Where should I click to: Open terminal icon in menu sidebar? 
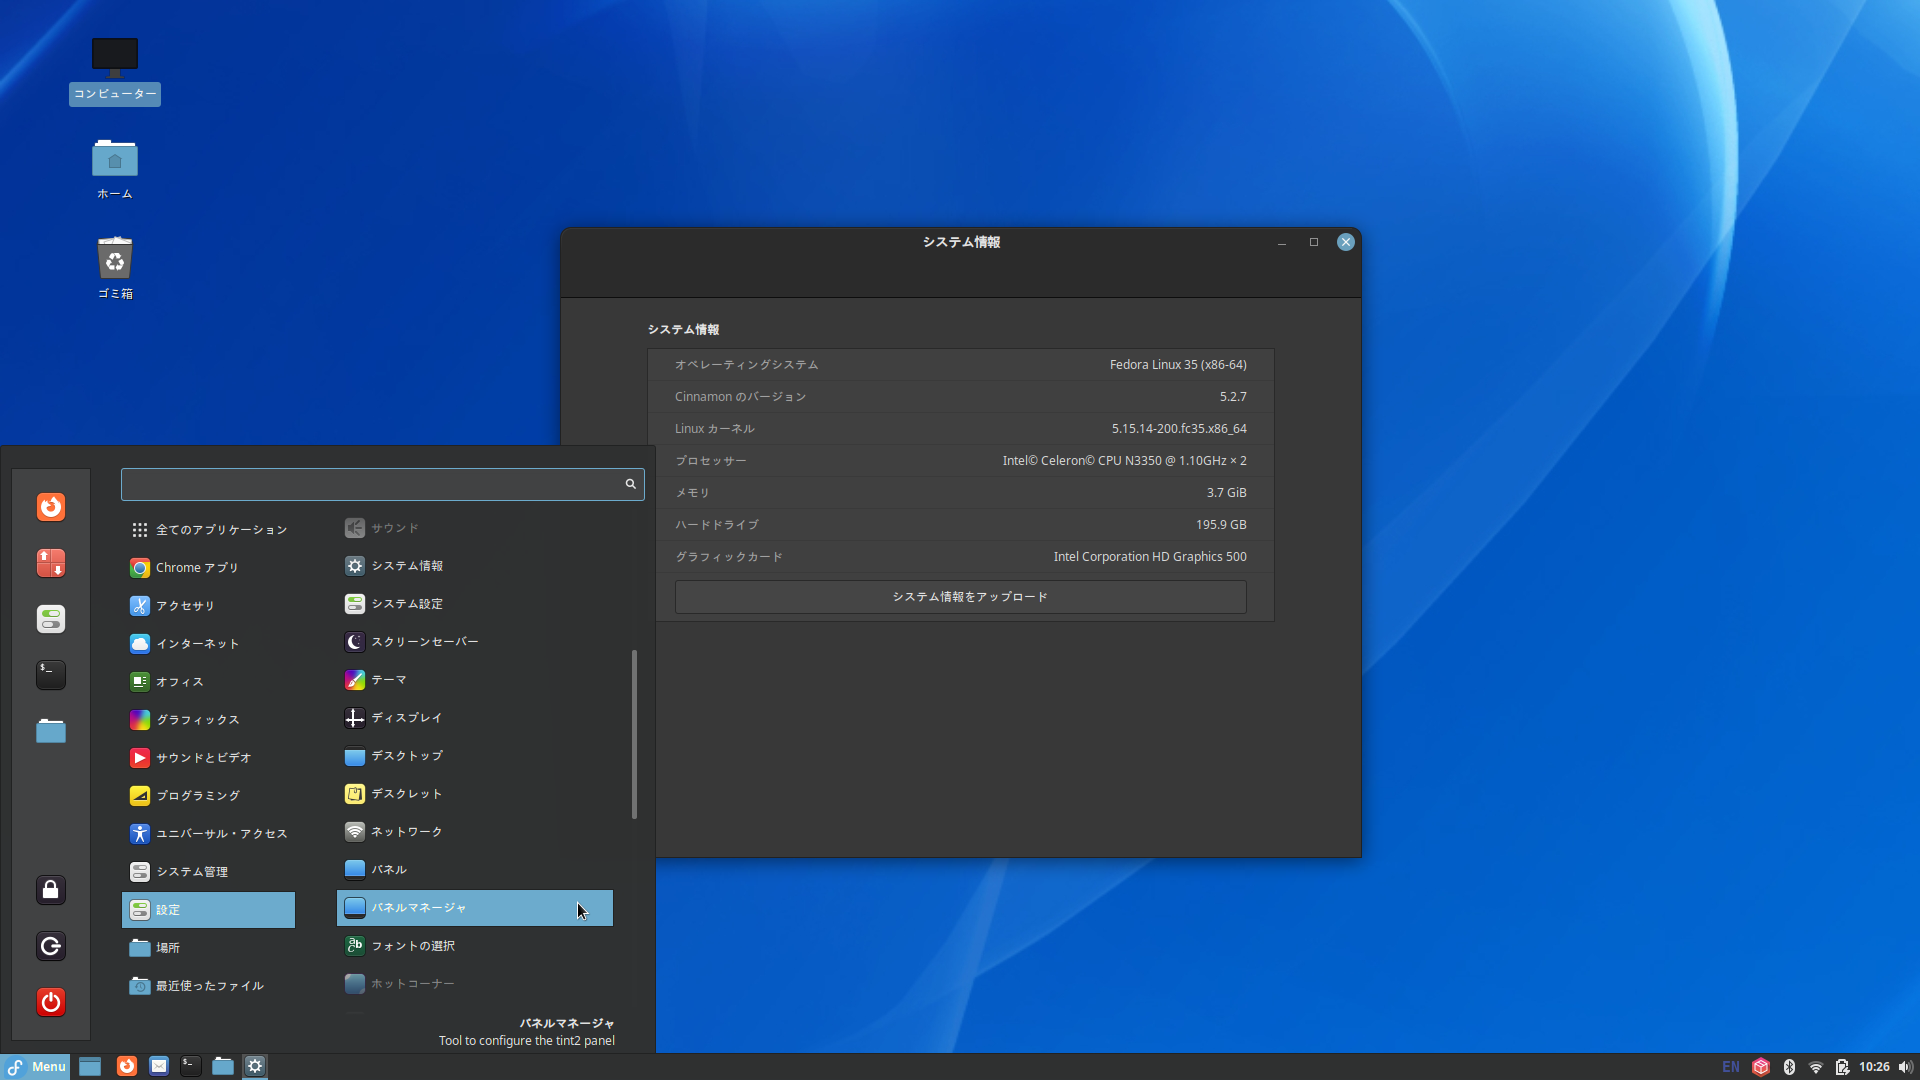51,675
